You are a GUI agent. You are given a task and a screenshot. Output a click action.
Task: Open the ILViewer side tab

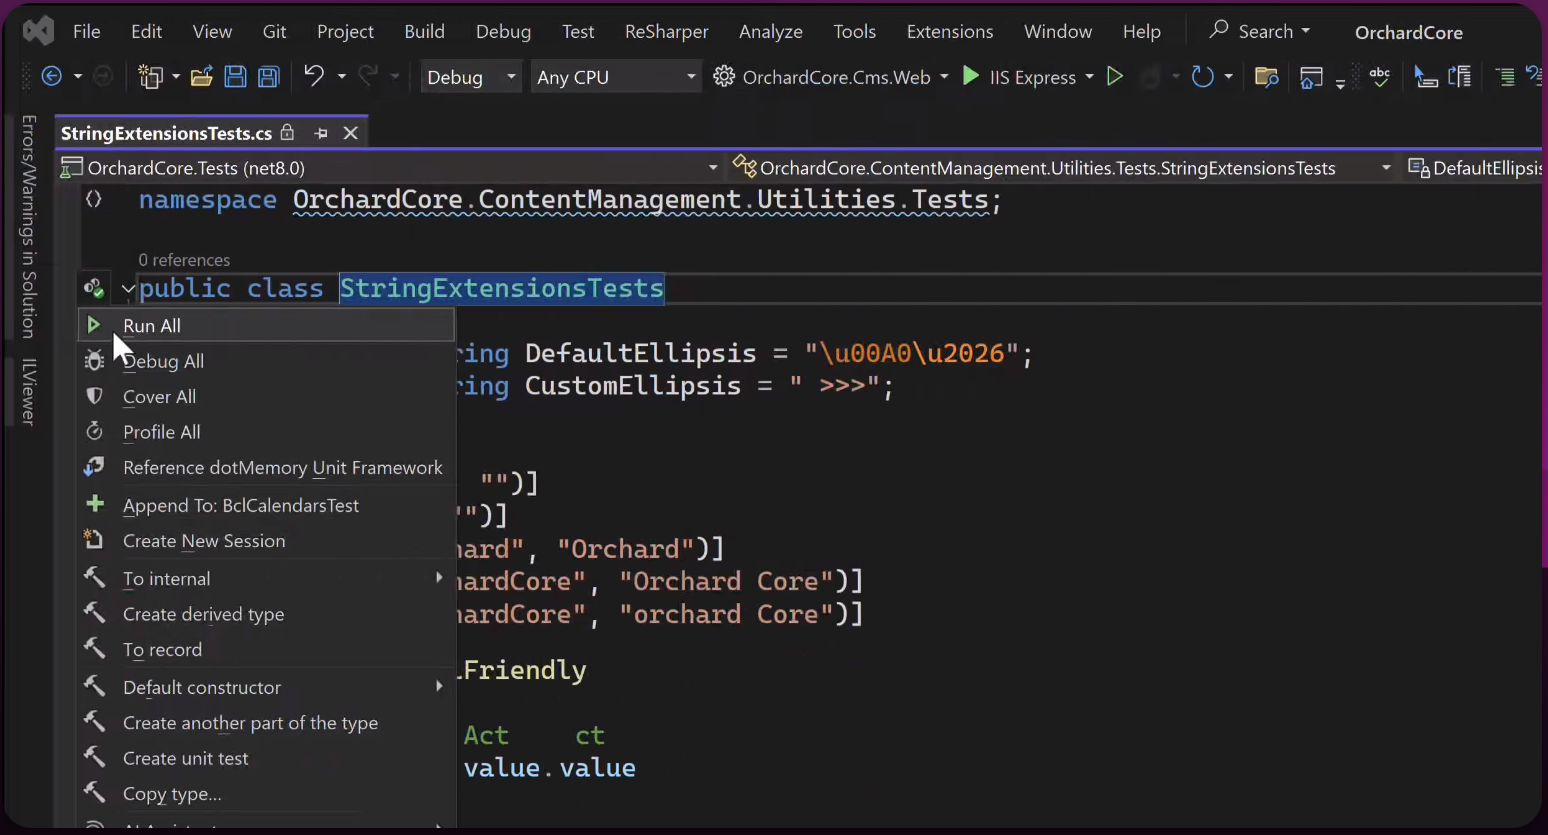29,392
